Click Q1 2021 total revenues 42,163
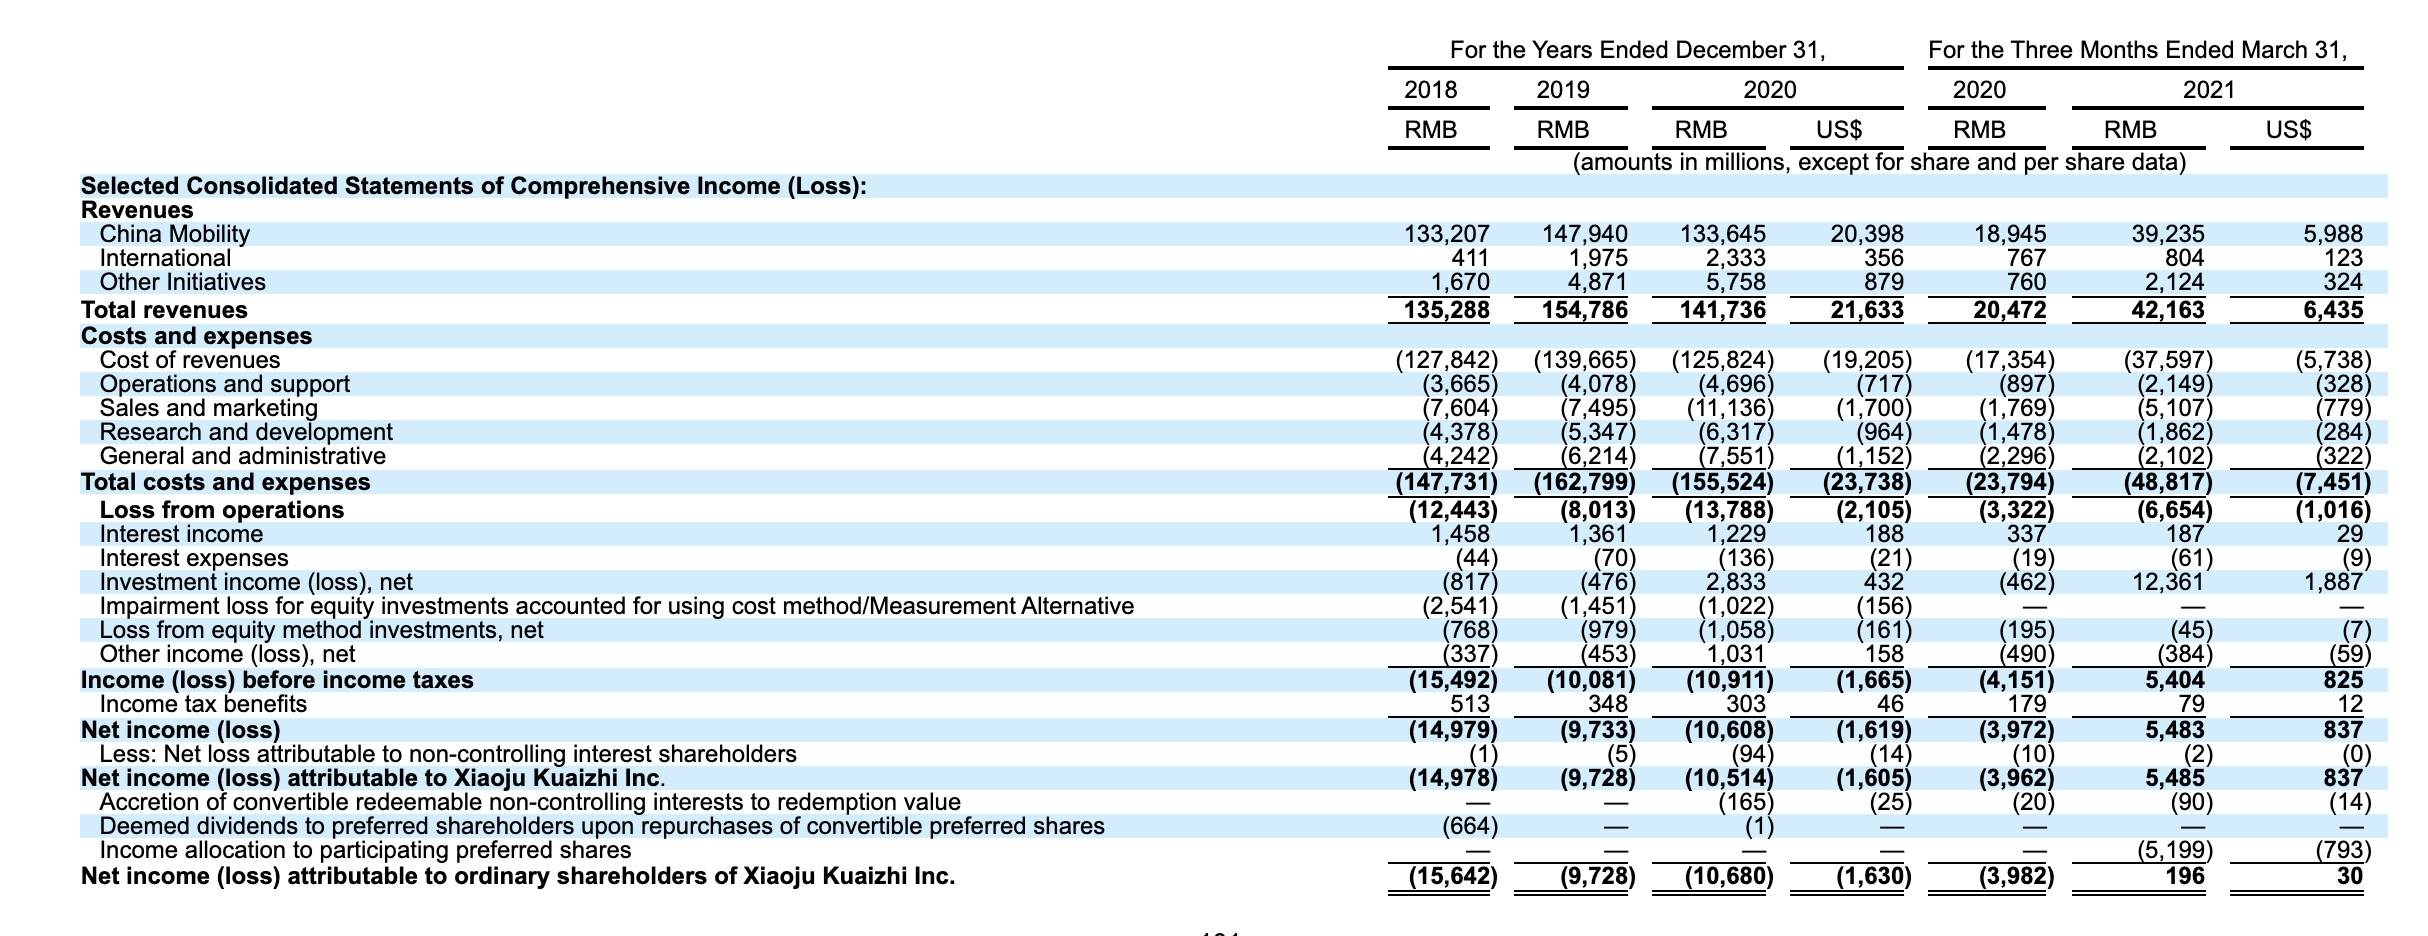Viewport: 2428px width, 936px height. pos(2167,310)
